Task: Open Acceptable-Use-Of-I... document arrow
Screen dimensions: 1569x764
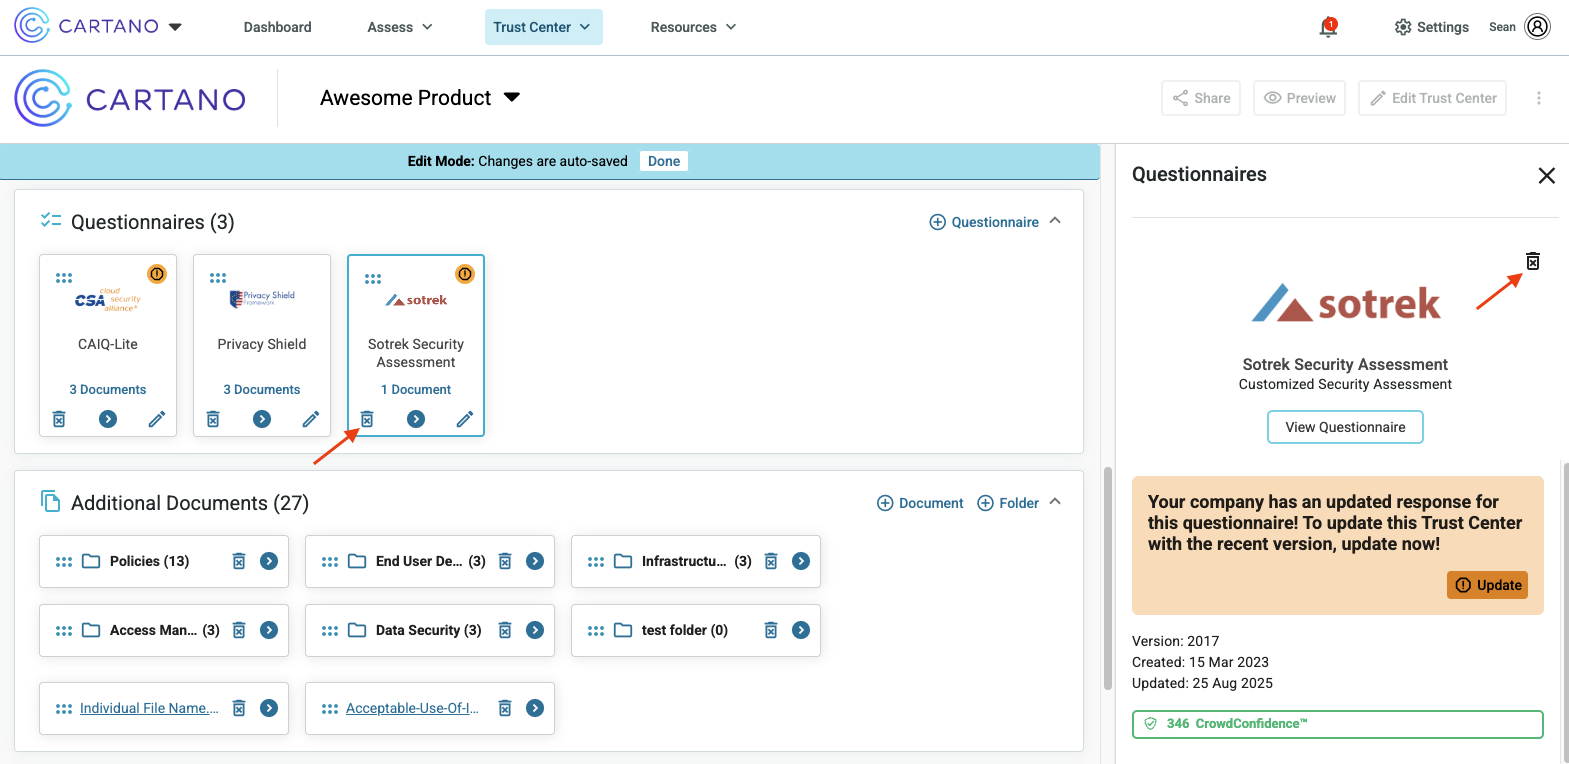Action: (535, 708)
